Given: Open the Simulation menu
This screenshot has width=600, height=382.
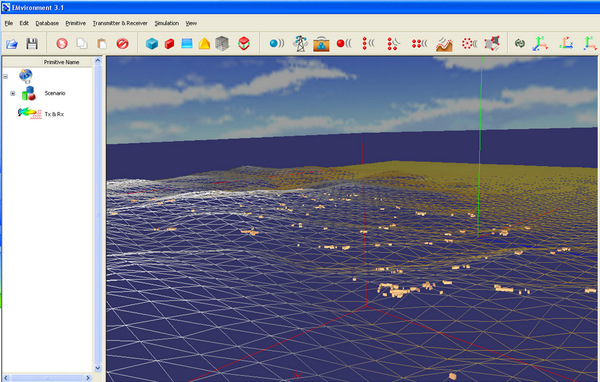Looking at the screenshot, I should [166, 23].
